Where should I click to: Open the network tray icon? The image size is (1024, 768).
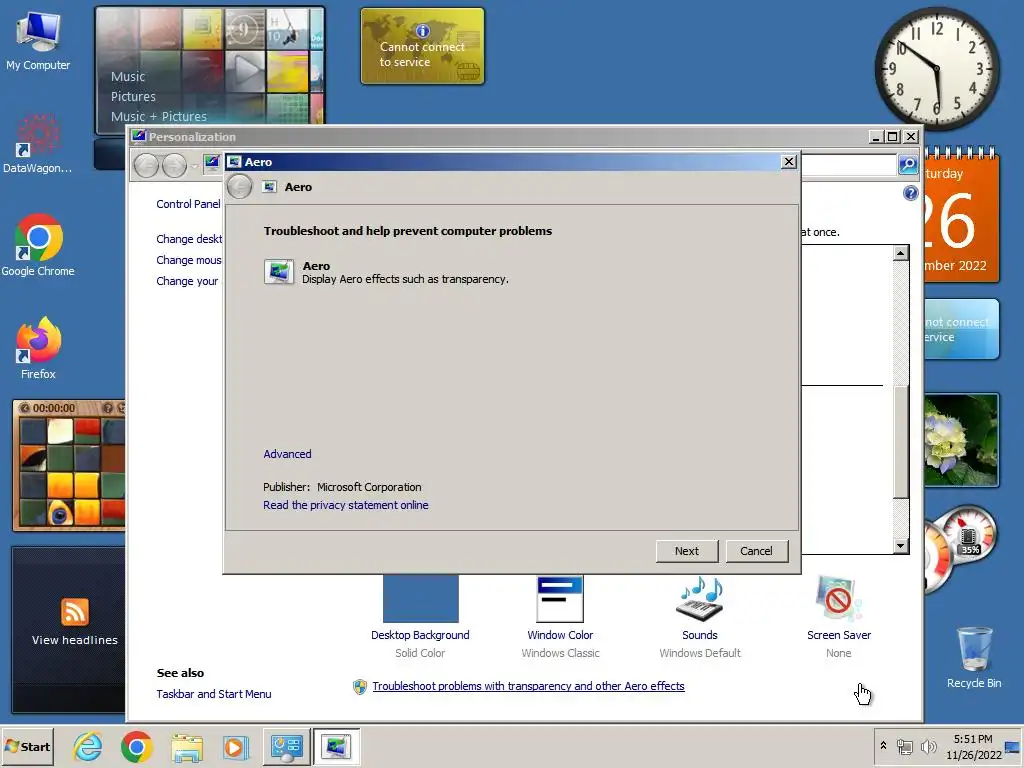904,746
